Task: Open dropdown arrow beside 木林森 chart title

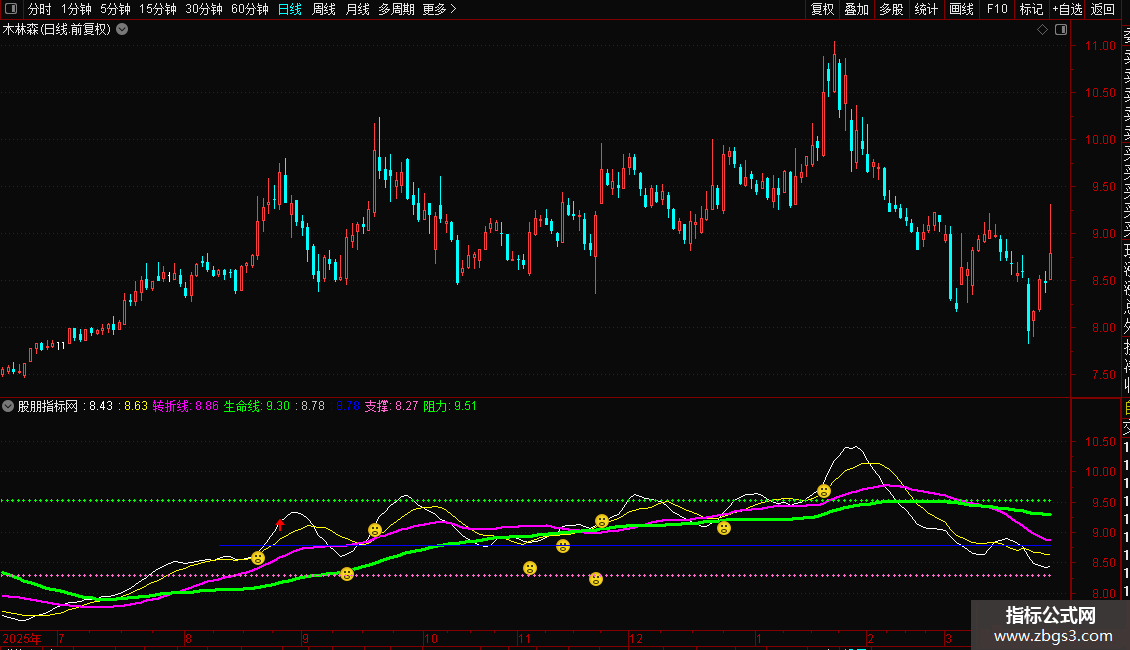Action: coord(122,30)
